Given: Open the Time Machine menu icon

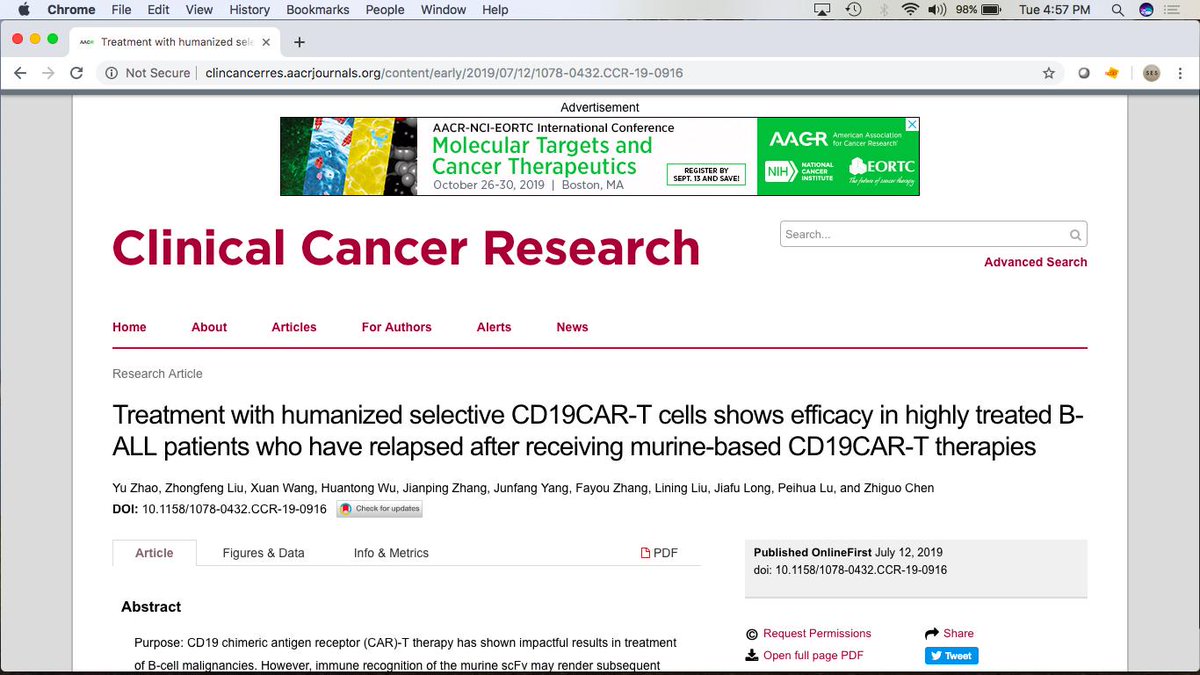Looking at the screenshot, I should tap(853, 9).
